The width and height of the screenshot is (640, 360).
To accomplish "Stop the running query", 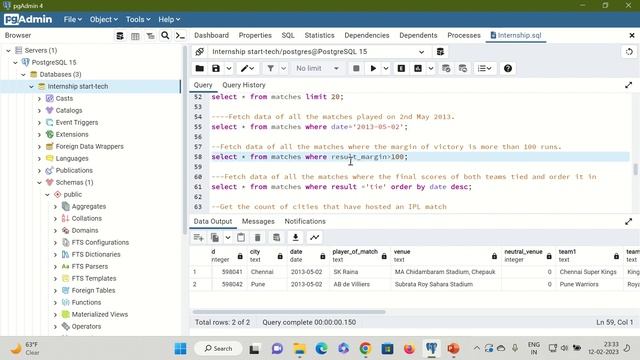I will [356, 69].
